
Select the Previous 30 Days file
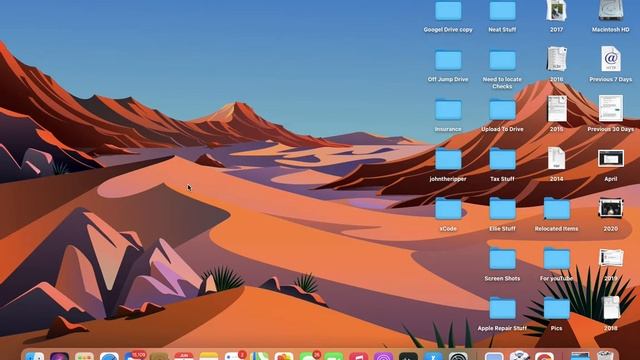pos(611,109)
